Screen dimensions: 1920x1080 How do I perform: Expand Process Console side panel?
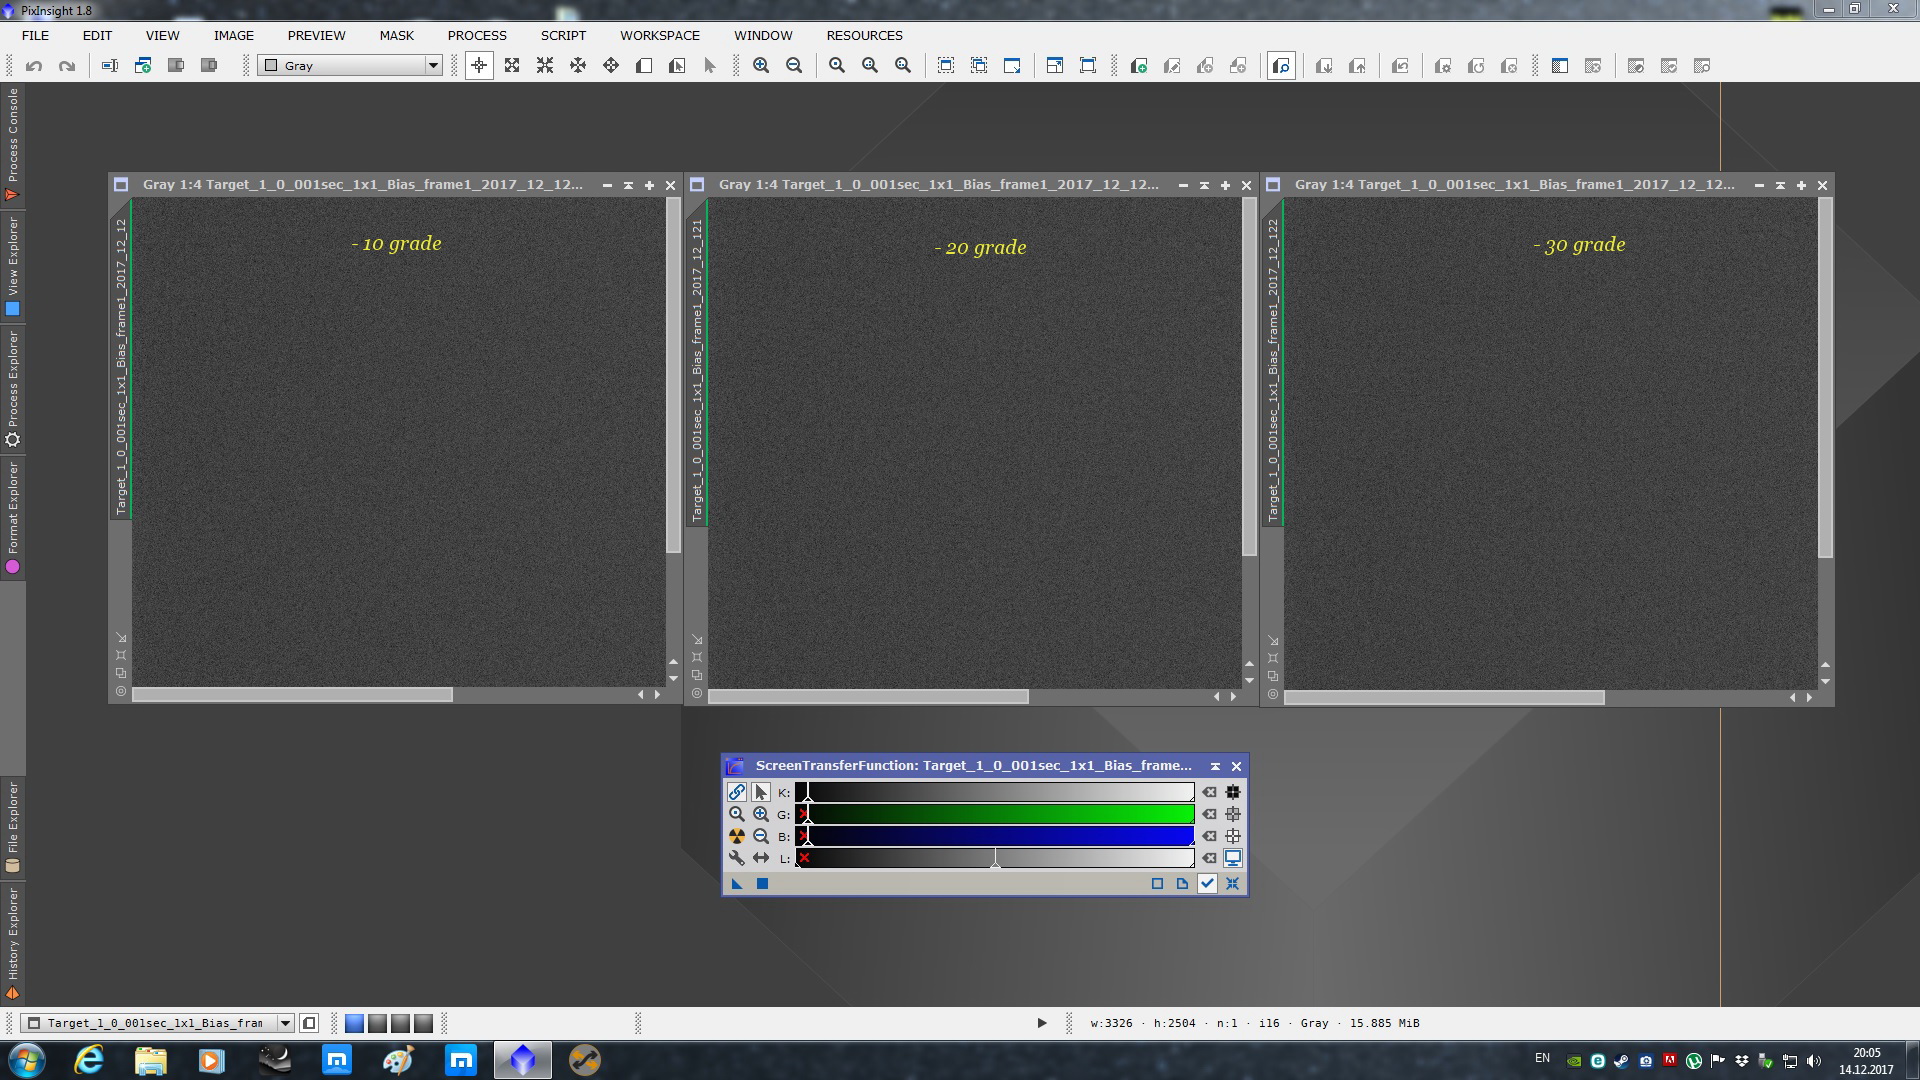(12, 145)
